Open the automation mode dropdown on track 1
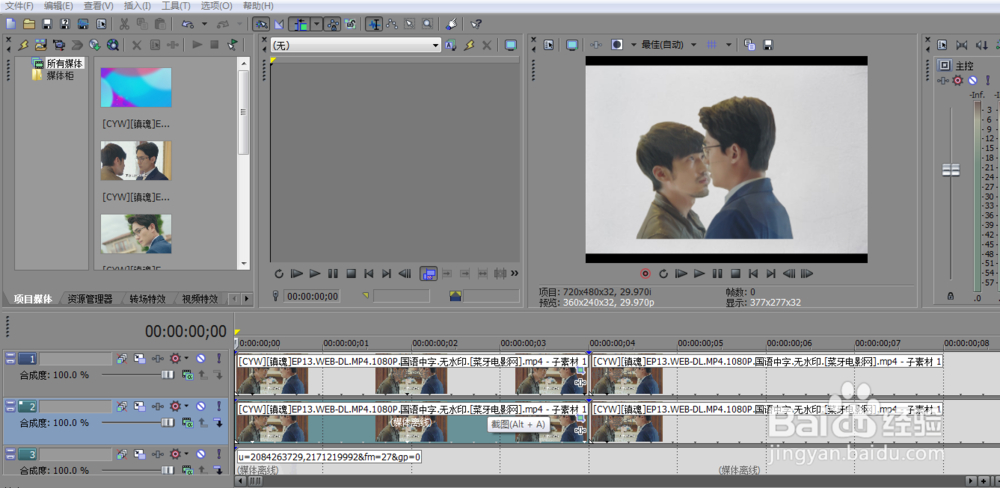The width and height of the screenshot is (1000, 488). click(x=186, y=359)
